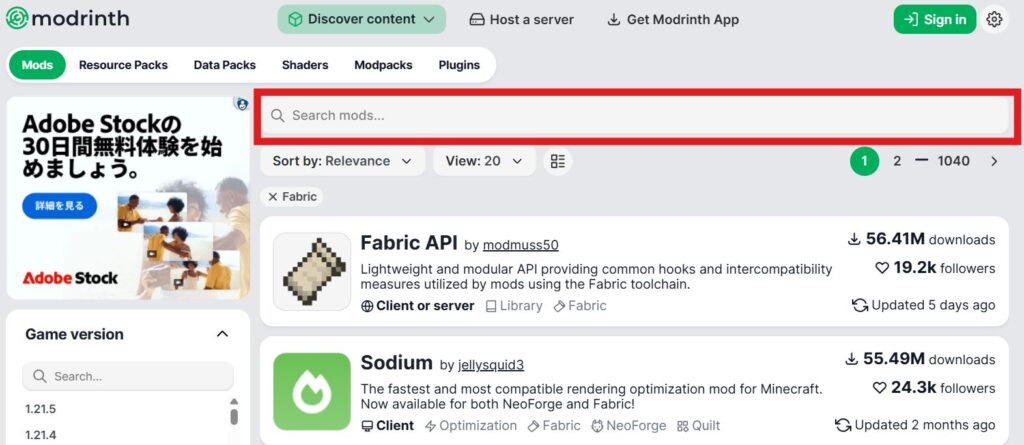Switch to the grid/list view icon
Screen dimensions: 1024x445
(558, 161)
